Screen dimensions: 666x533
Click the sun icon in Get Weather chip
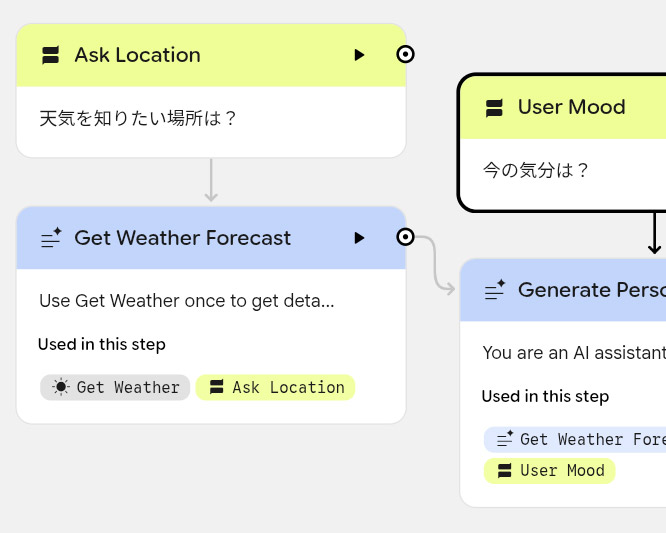[62, 387]
